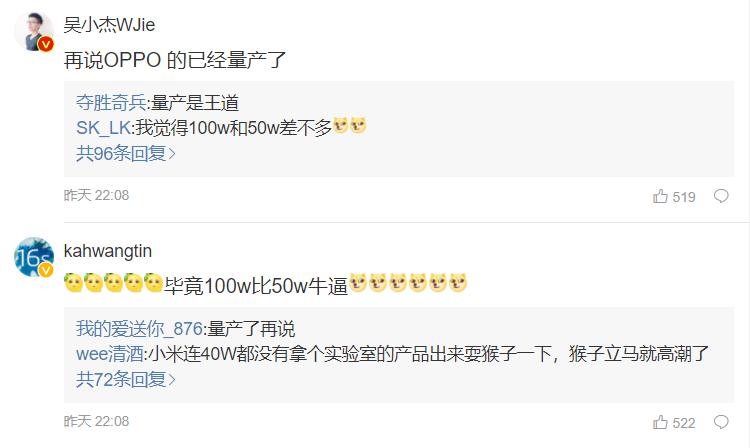Open username 吴小杰WJie
Viewport: 750px width, 448px height.
coord(109,24)
